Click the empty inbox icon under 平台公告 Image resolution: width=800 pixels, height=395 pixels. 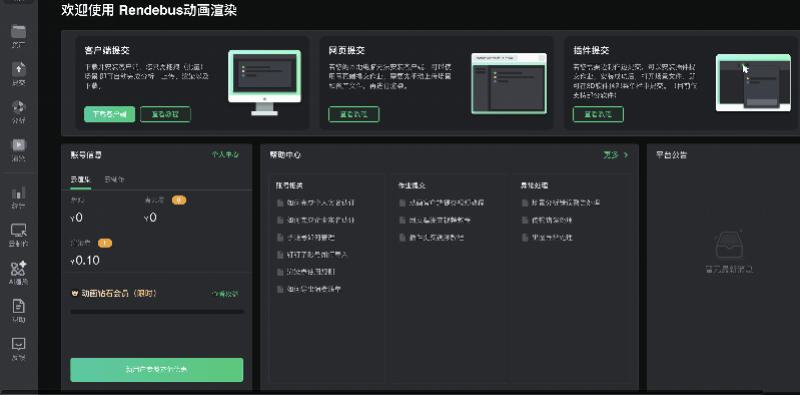[729, 244]
